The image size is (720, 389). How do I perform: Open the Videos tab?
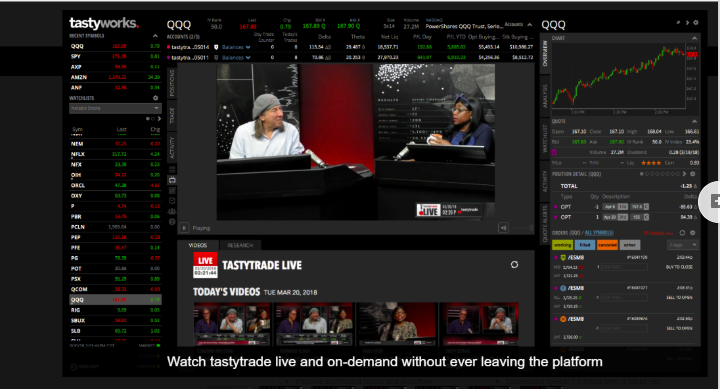click(198, 245)
